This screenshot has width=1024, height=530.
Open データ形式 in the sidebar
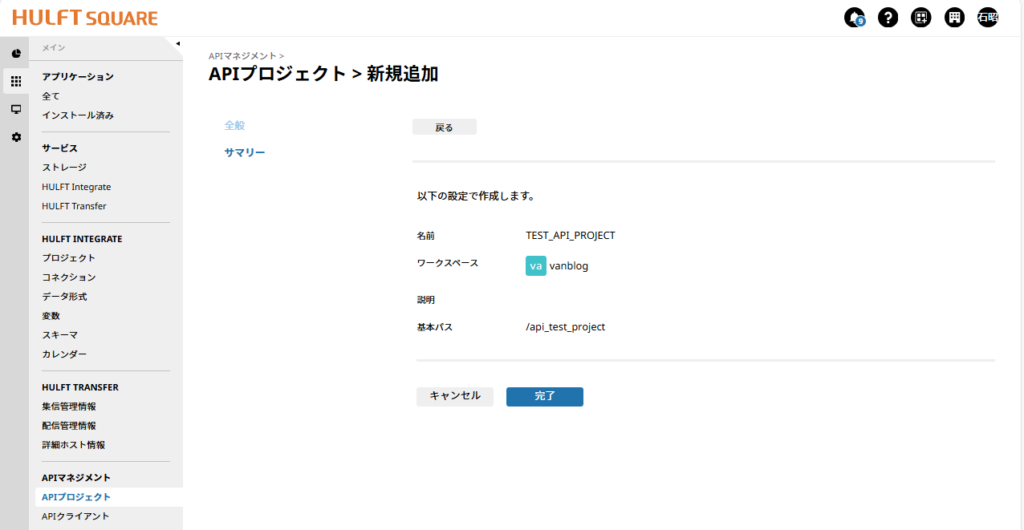[64, 296]
